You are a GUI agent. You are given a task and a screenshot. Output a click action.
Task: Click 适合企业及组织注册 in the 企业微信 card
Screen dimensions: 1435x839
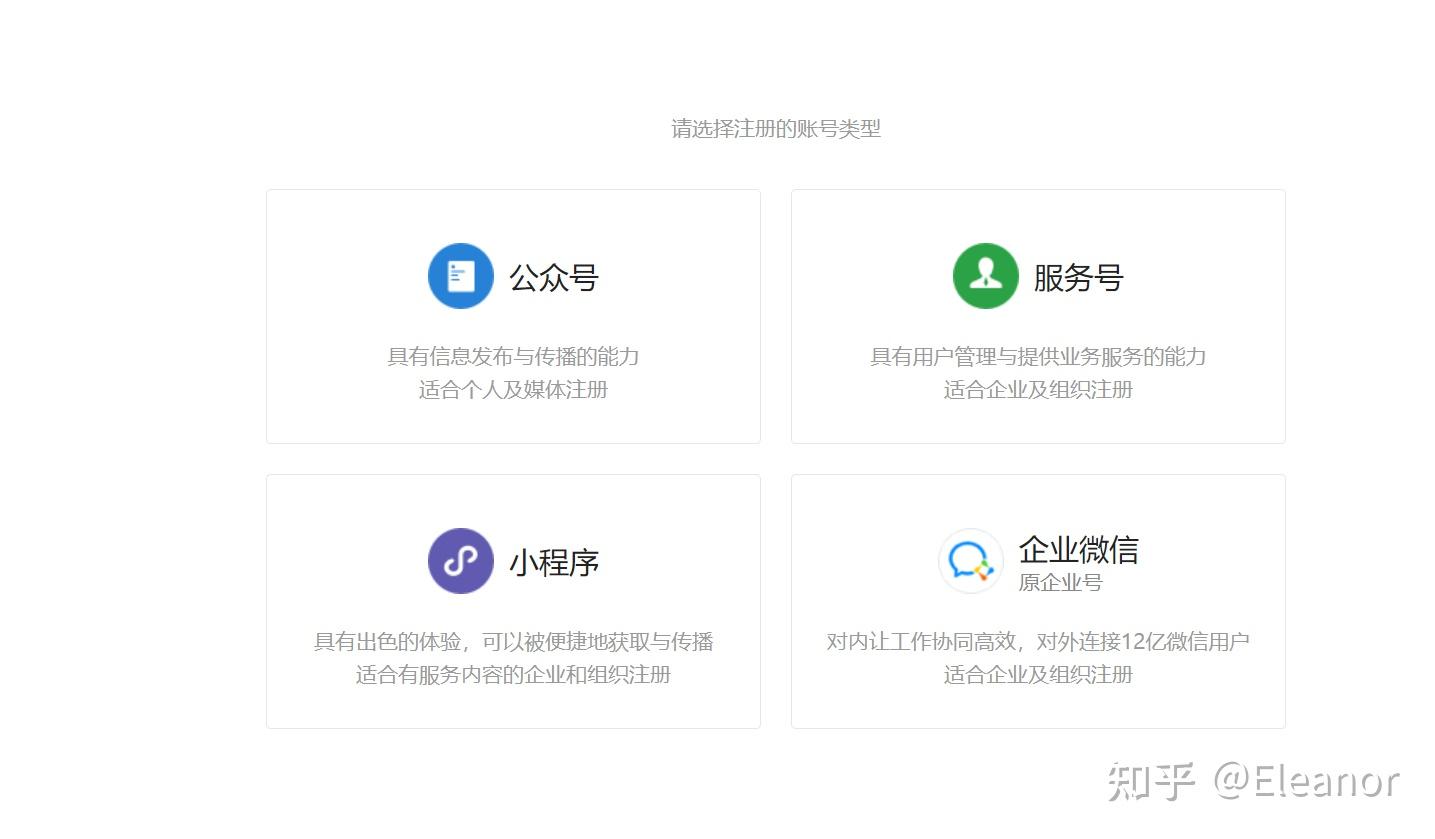pos(1038,675)
